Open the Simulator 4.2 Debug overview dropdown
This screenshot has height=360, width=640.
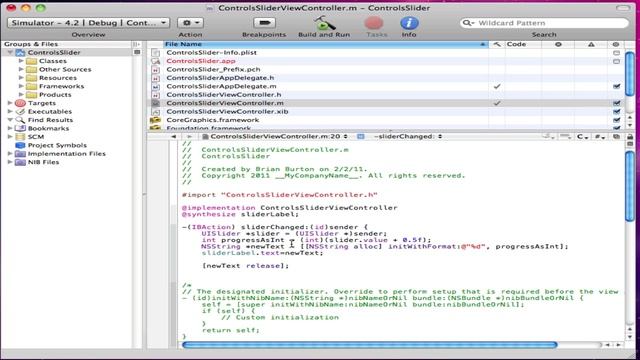pos(88,23)
